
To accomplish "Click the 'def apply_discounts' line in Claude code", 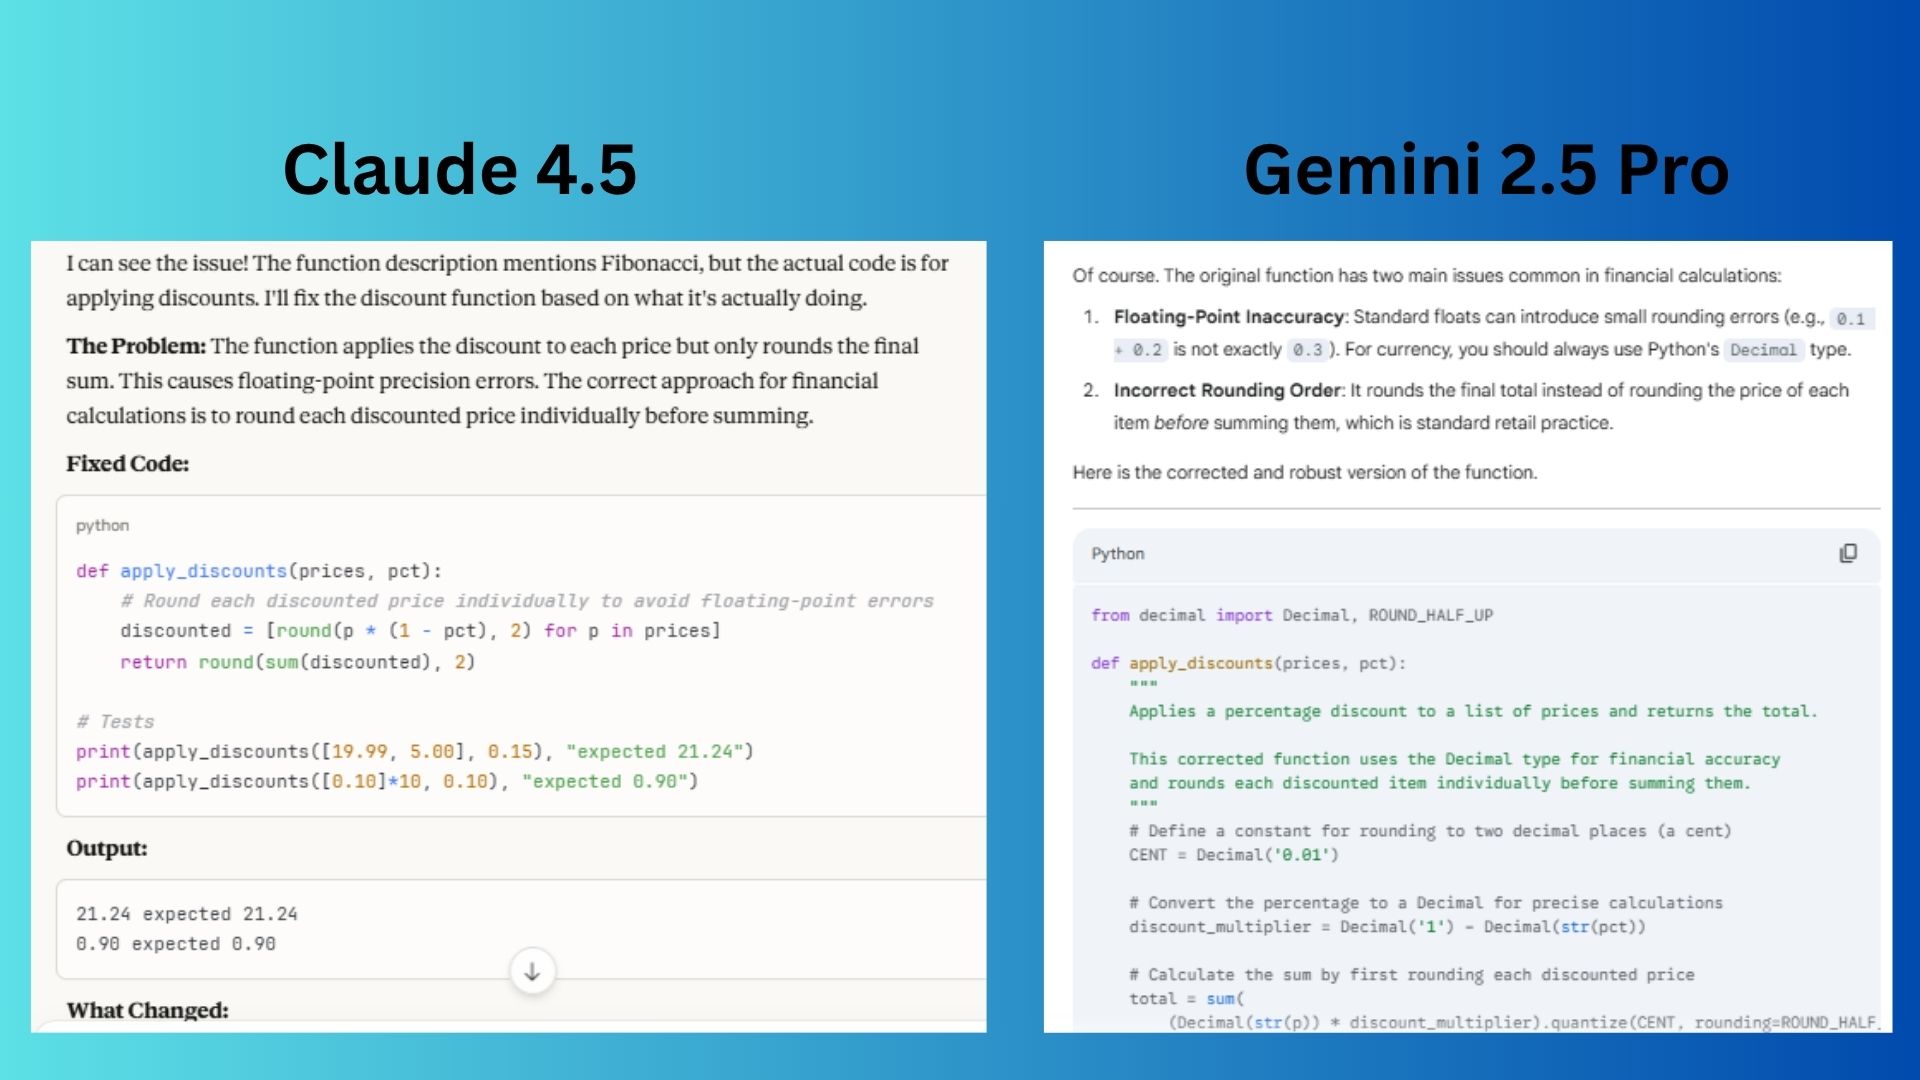I will point(258,571).
